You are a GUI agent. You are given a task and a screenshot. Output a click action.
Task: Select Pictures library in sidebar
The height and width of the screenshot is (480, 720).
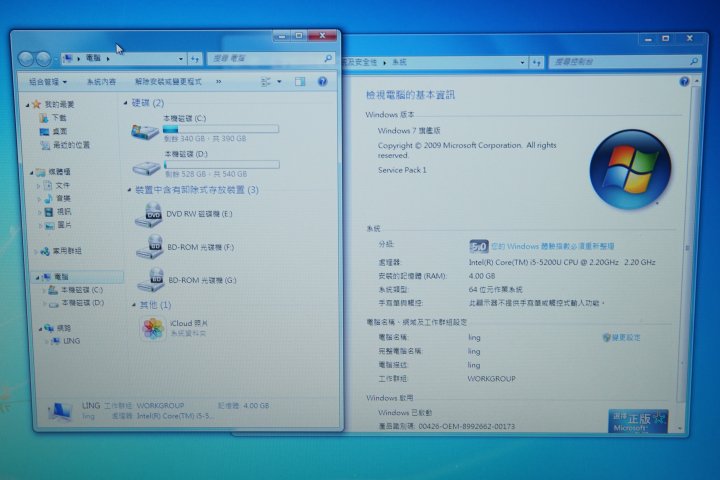coord(58,225)
